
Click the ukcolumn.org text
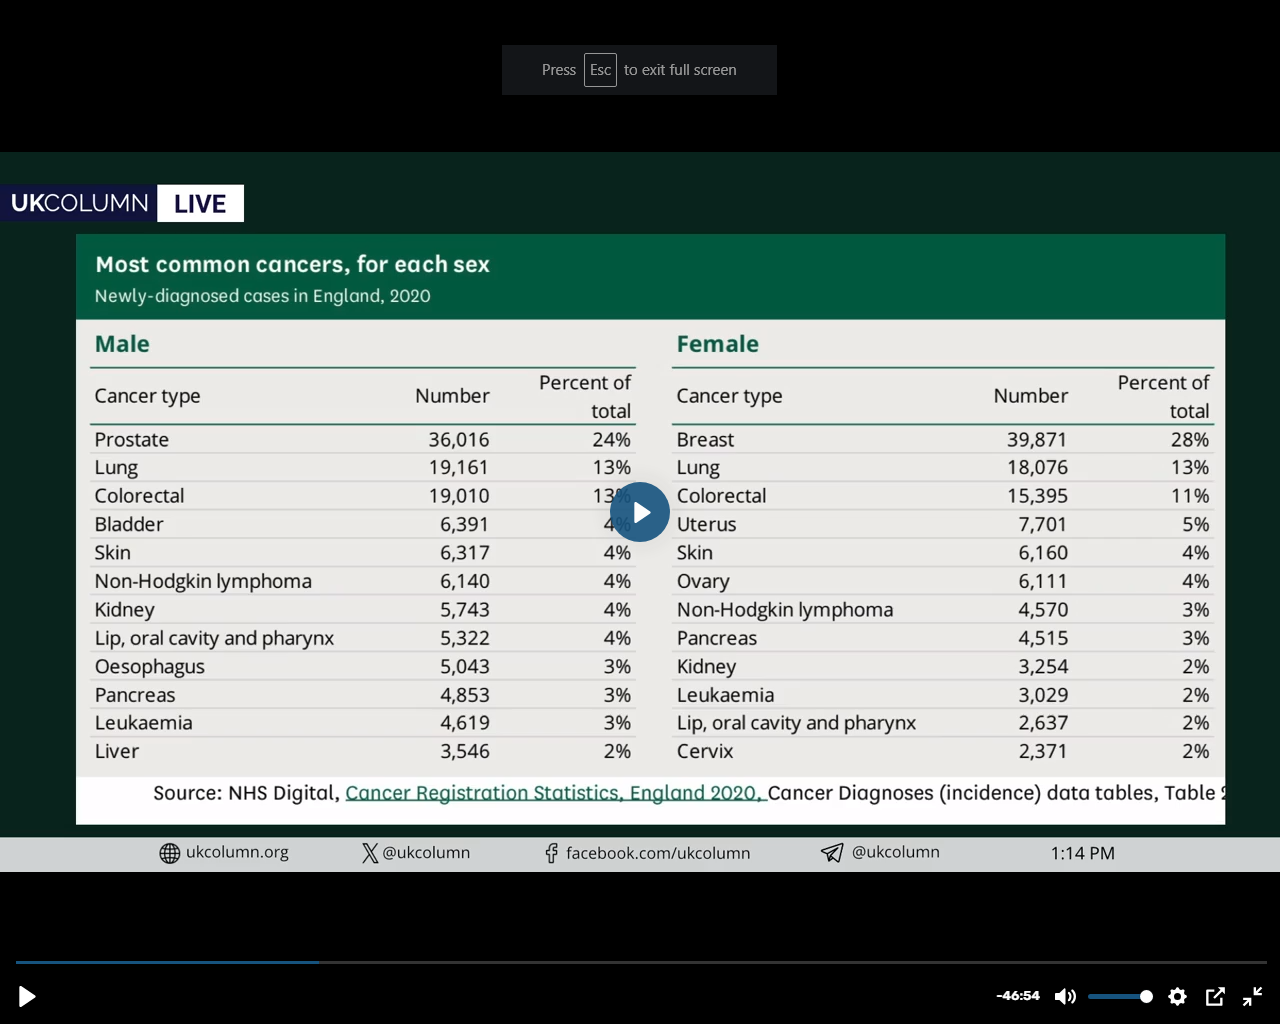(237, 852)
